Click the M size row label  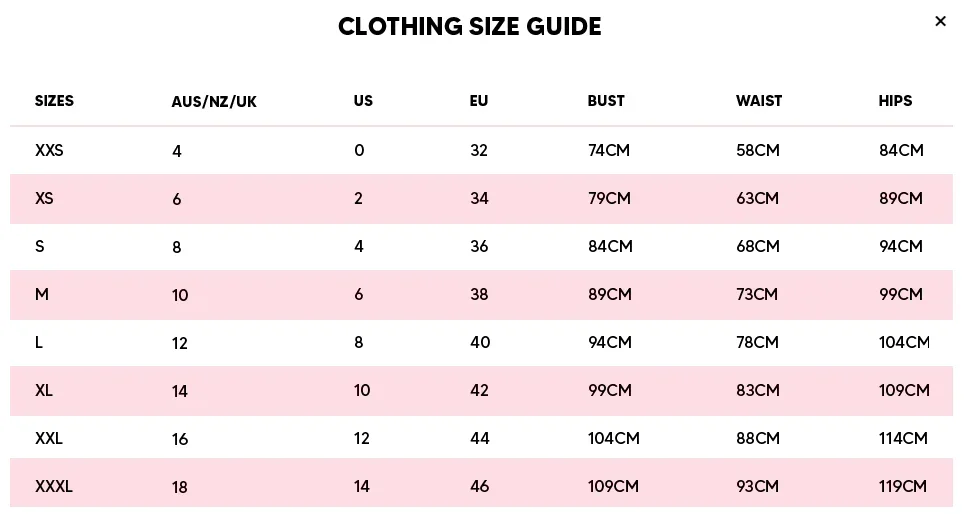42,294
